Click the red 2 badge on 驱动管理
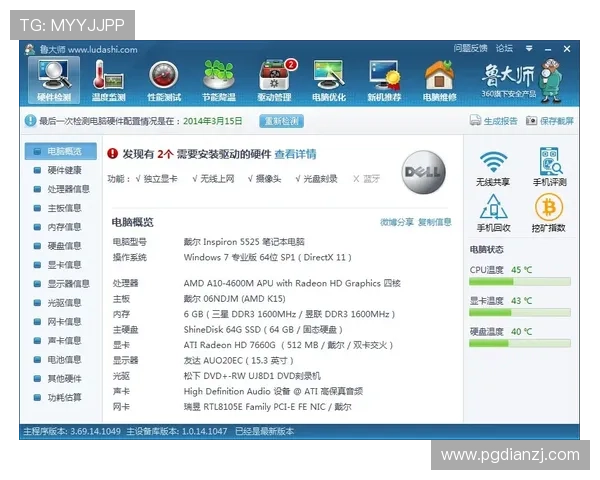600x480 pixels. point(291,64)
